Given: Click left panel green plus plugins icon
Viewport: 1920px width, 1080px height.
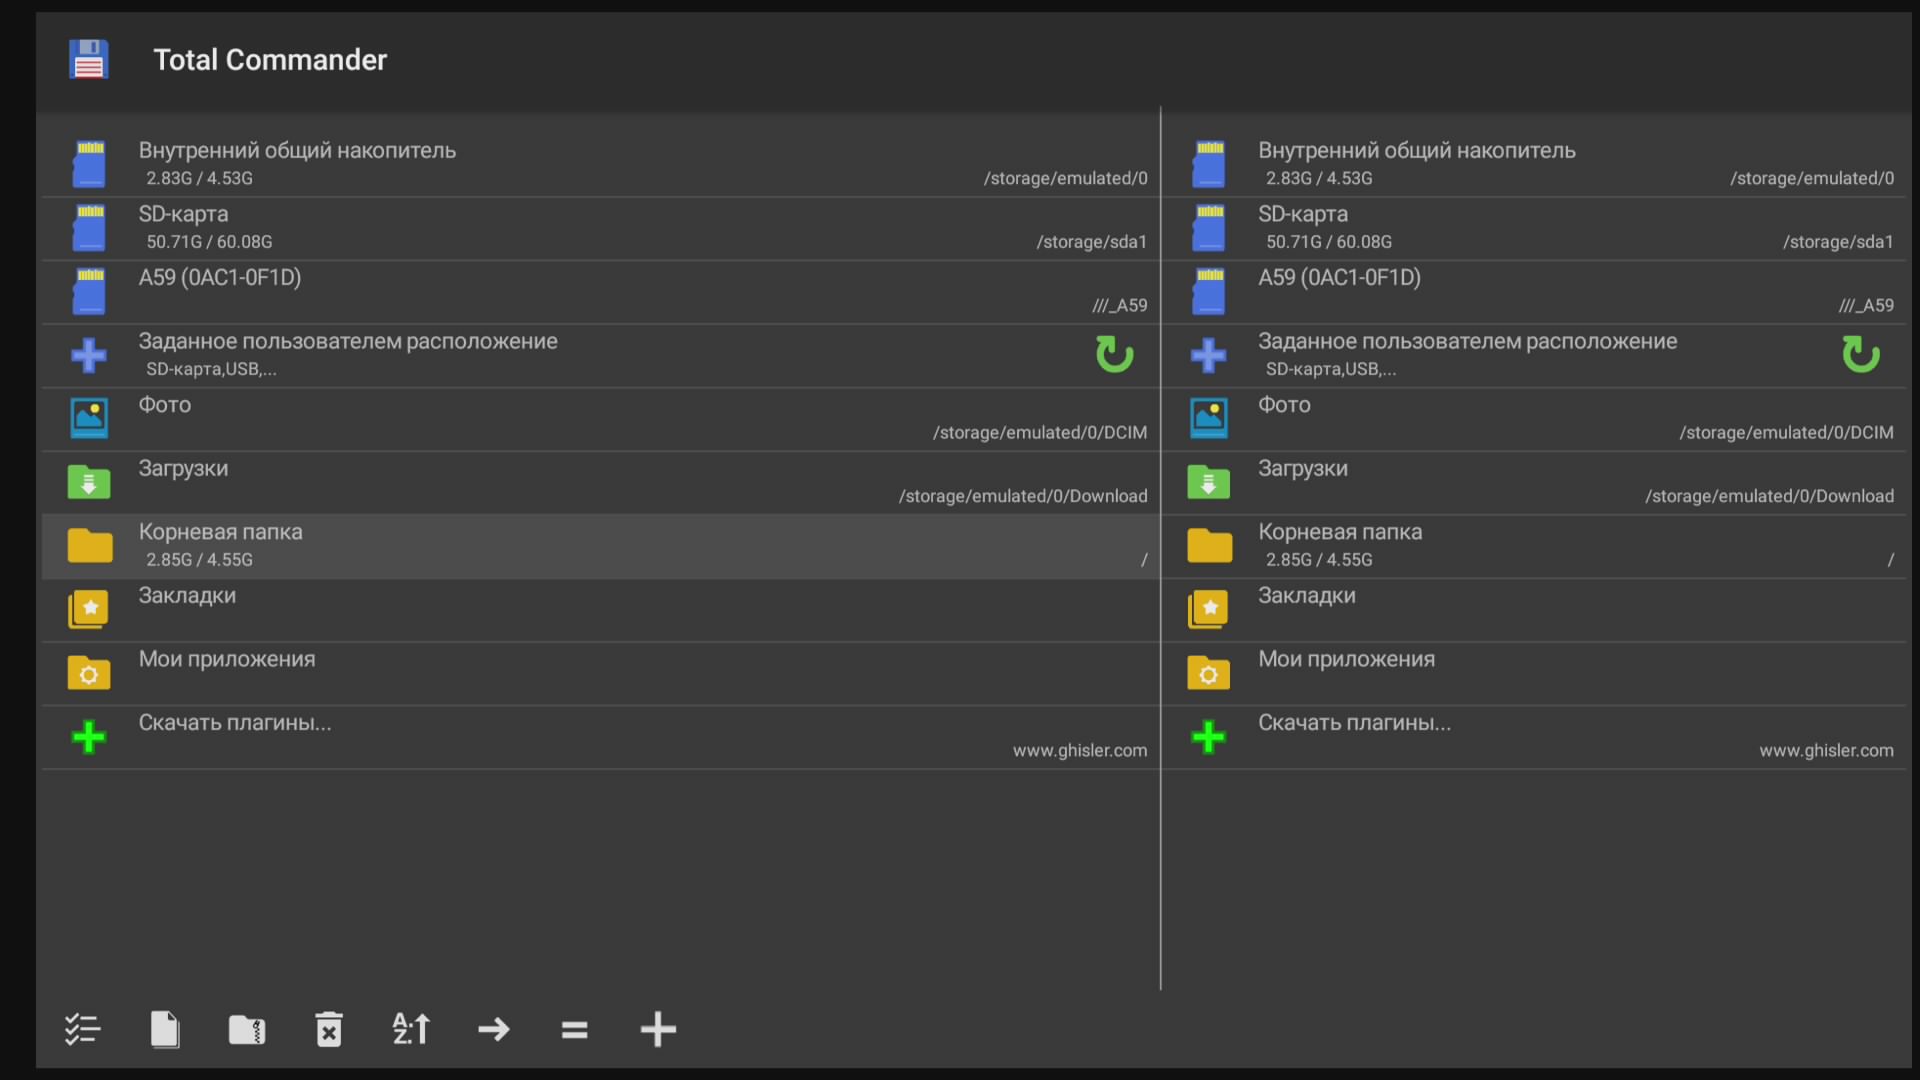Looking at the screenshot, I should pyautogui.click(x=89, y=737).
